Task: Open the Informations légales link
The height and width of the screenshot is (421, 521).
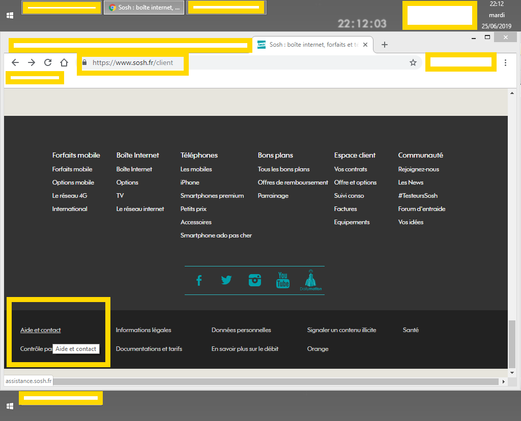Action: tap(143, 330)
